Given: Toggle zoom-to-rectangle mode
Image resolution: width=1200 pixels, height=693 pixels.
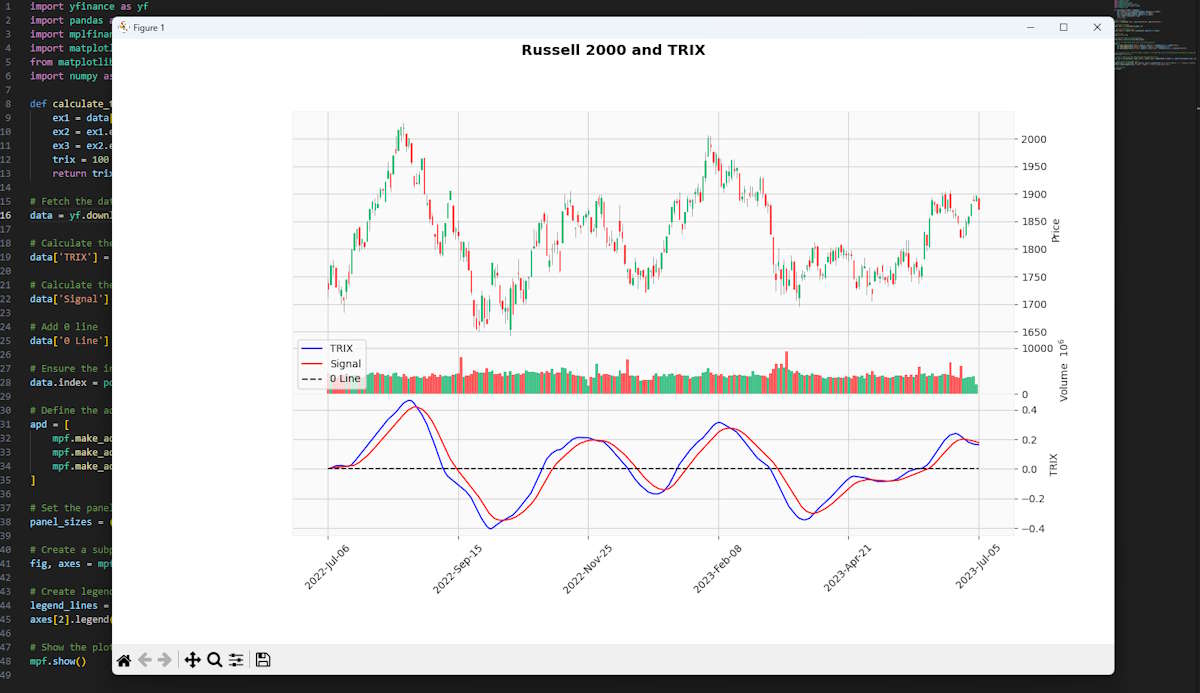Looking at the screenshot, I should click(213, 659).
